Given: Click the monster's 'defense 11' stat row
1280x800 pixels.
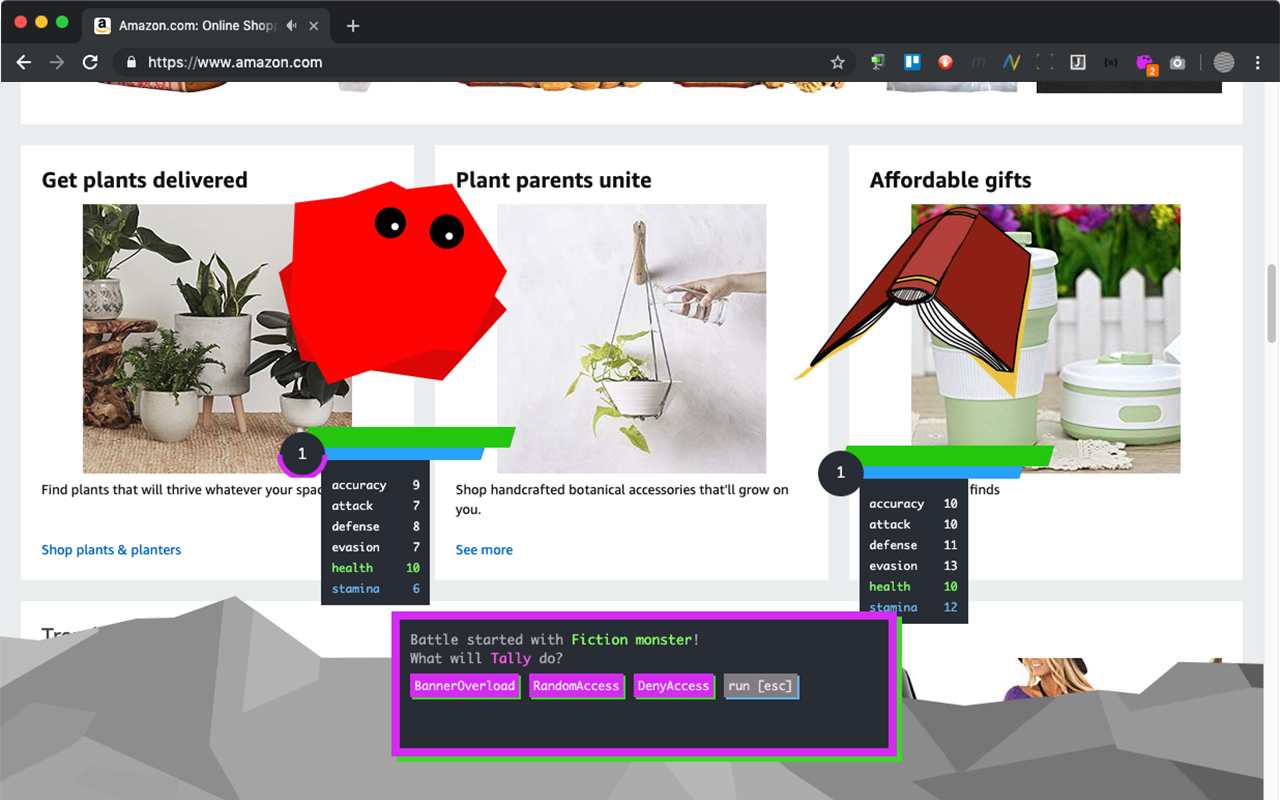Looking at the screenshot, I should (x=913, y=545).
